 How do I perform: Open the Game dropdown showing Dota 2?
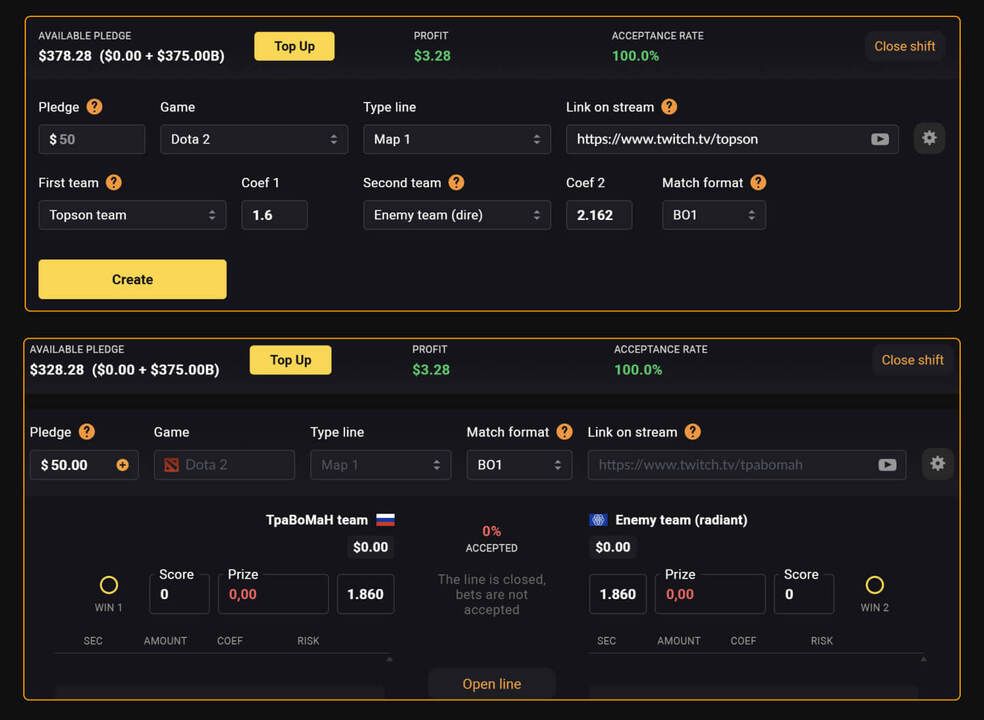(x=254, y=139)
